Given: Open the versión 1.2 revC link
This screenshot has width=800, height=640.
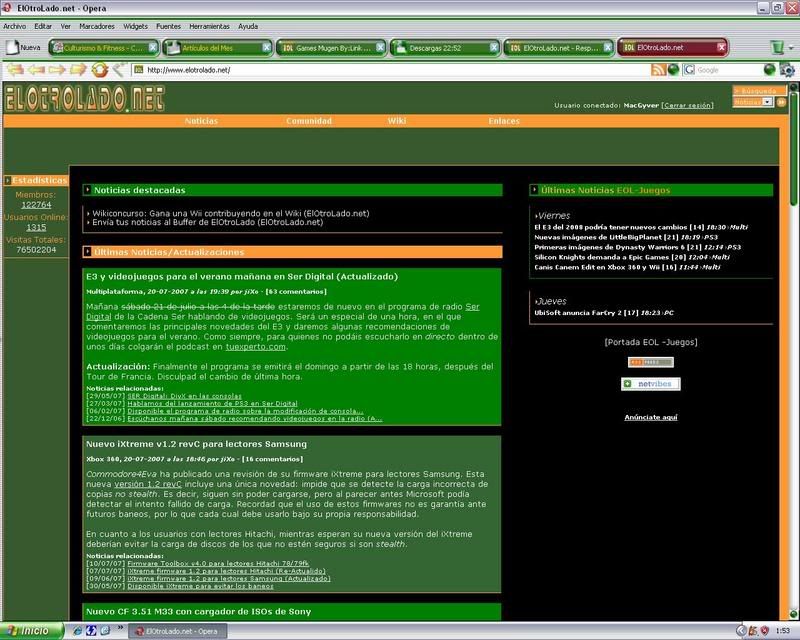Looking at the screenshot, I should pyautogui.click(x=147, y=484).
